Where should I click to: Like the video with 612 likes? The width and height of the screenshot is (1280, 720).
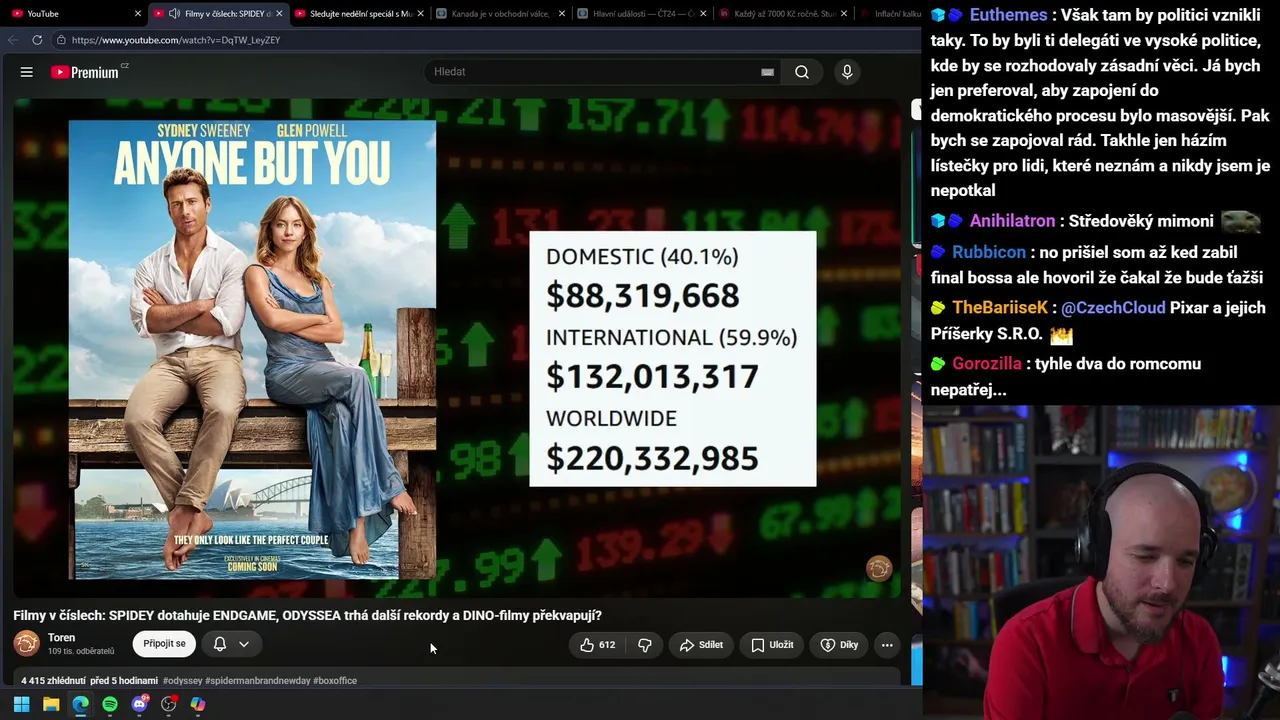click(x=598, y=645)
